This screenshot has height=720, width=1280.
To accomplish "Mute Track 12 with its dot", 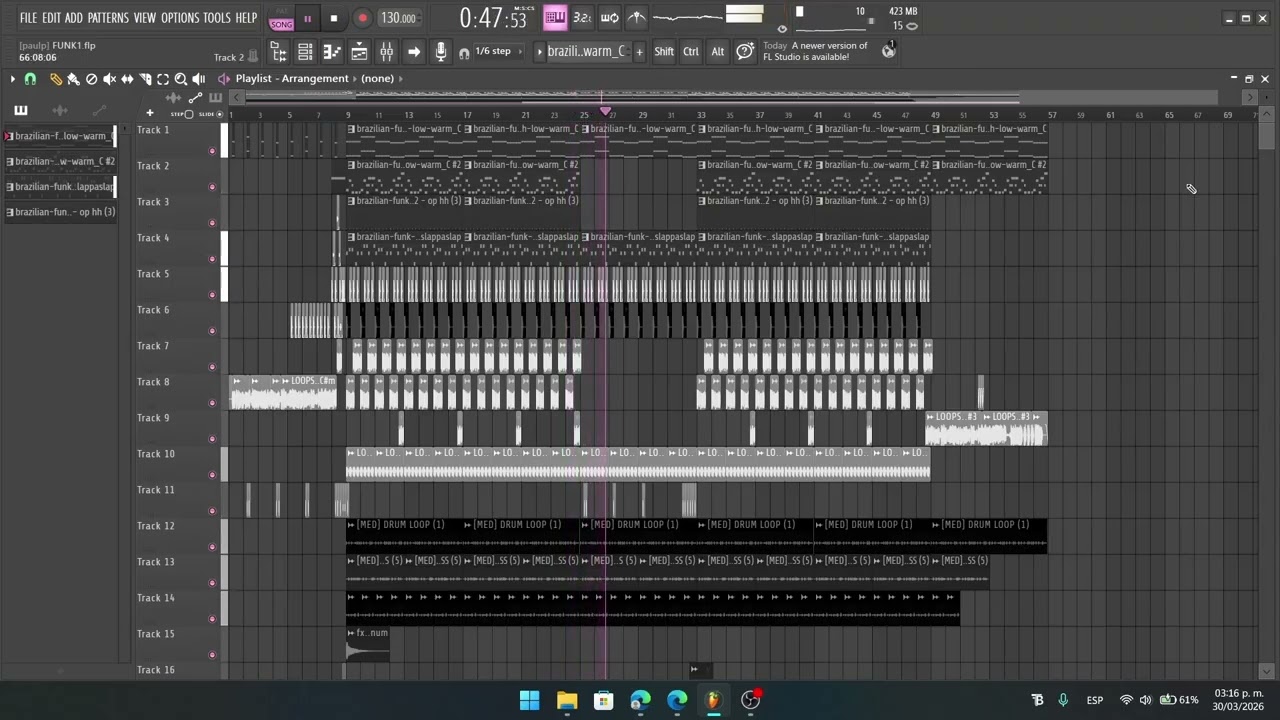I will (x=211, y=547).
